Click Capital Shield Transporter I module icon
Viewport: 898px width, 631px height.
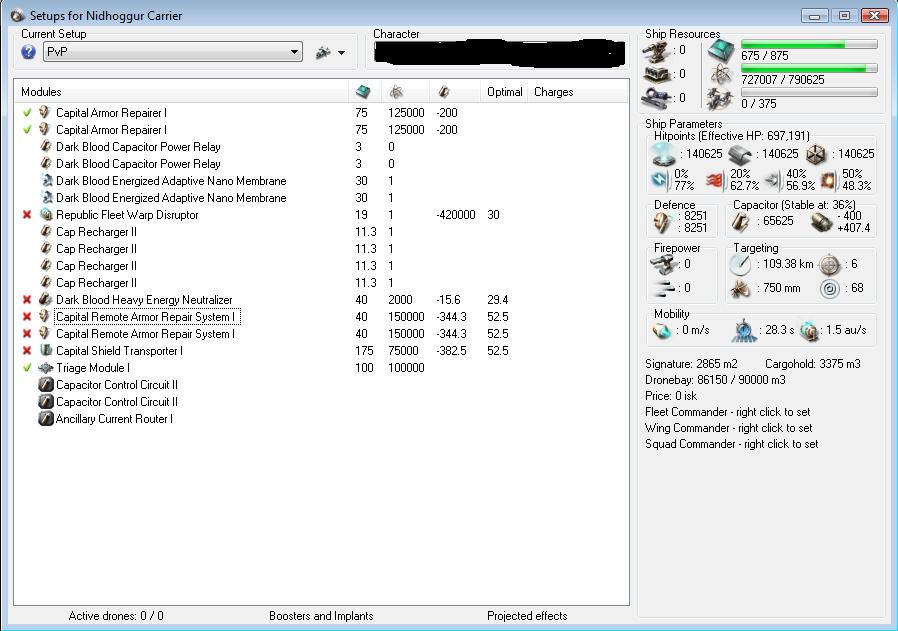(46, 350)
